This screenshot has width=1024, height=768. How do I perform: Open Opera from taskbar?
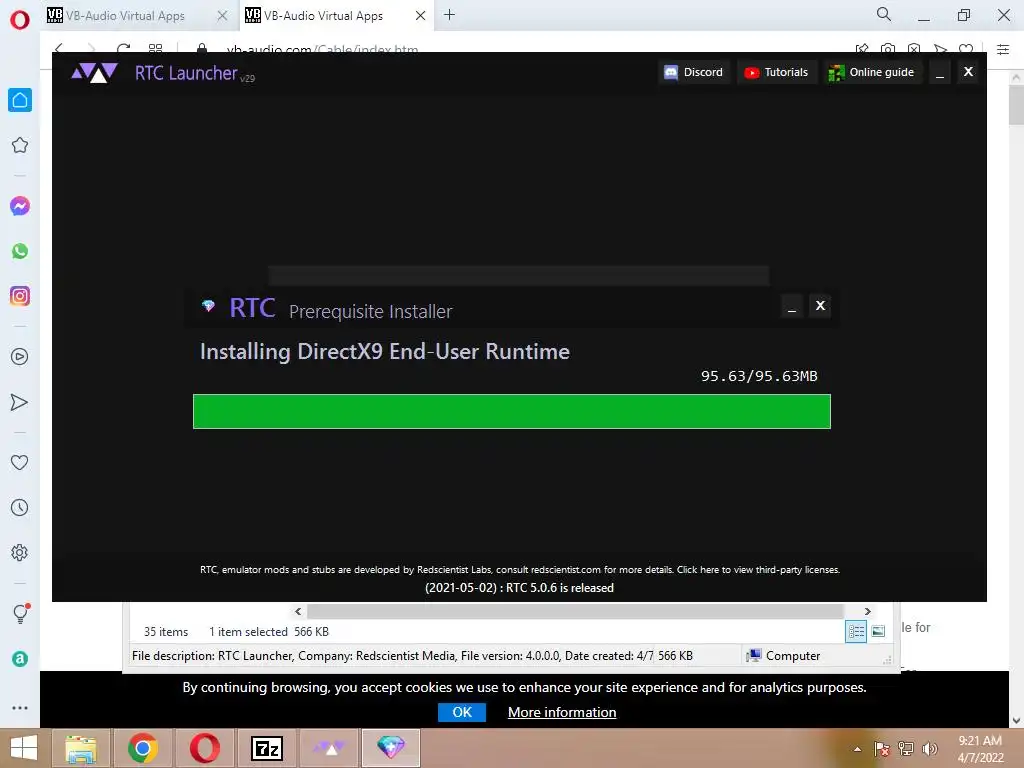(204, 748)
